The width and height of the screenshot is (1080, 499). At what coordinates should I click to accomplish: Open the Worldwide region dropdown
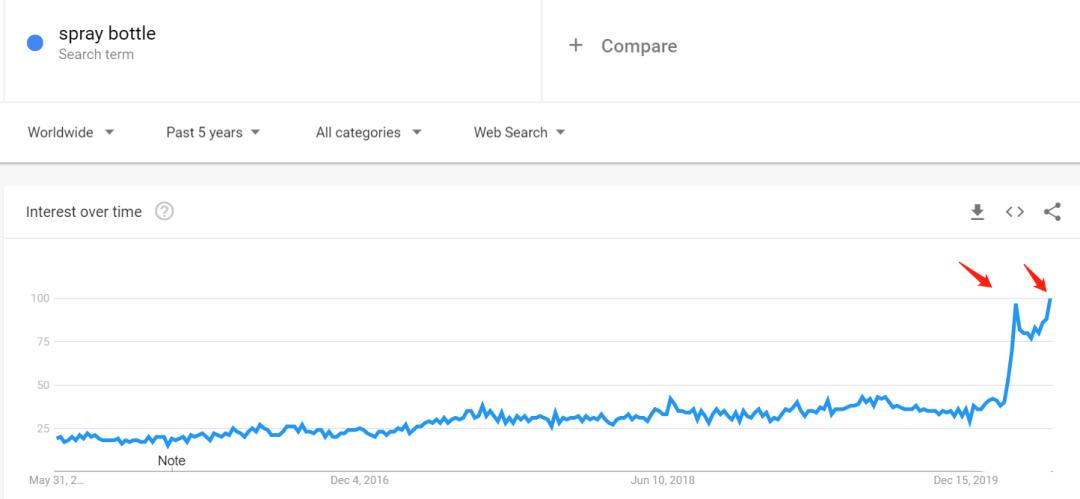pos(70,132)
